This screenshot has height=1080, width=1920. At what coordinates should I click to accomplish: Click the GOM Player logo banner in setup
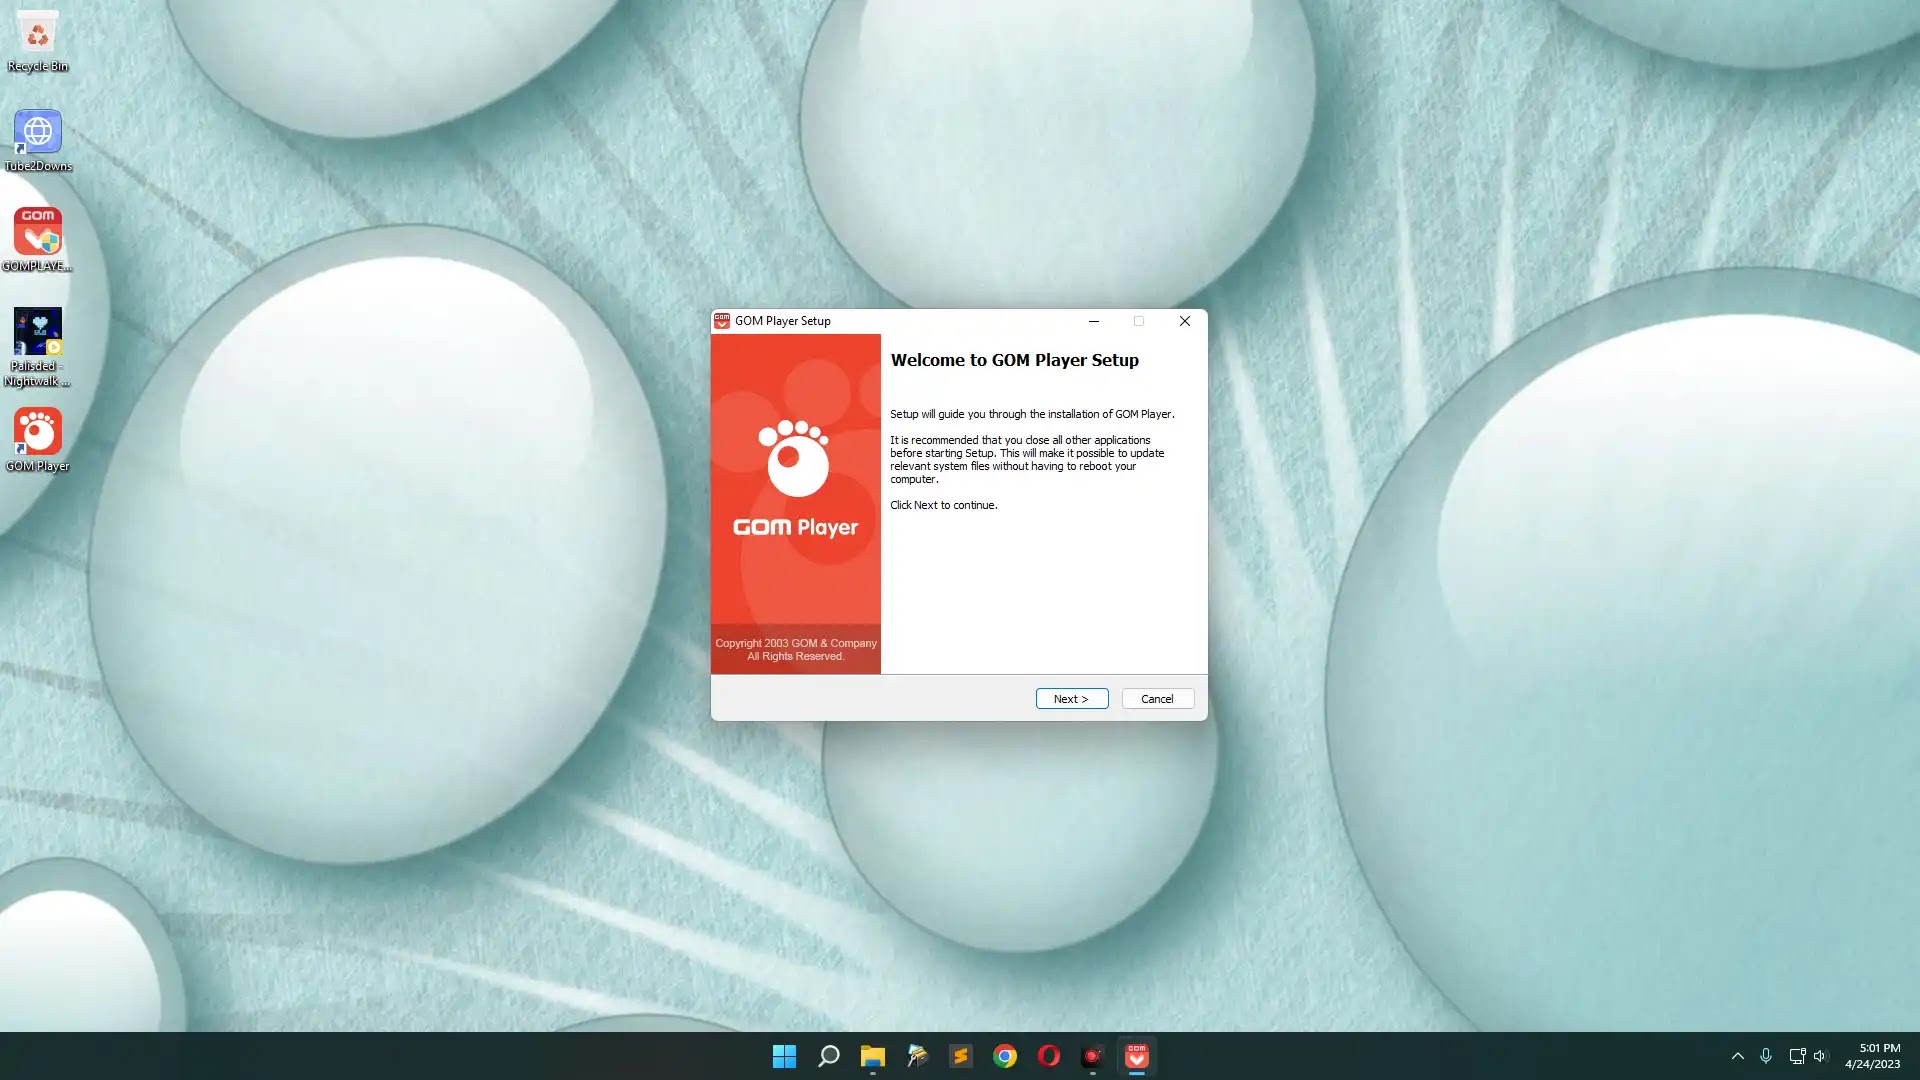(795, 503)
